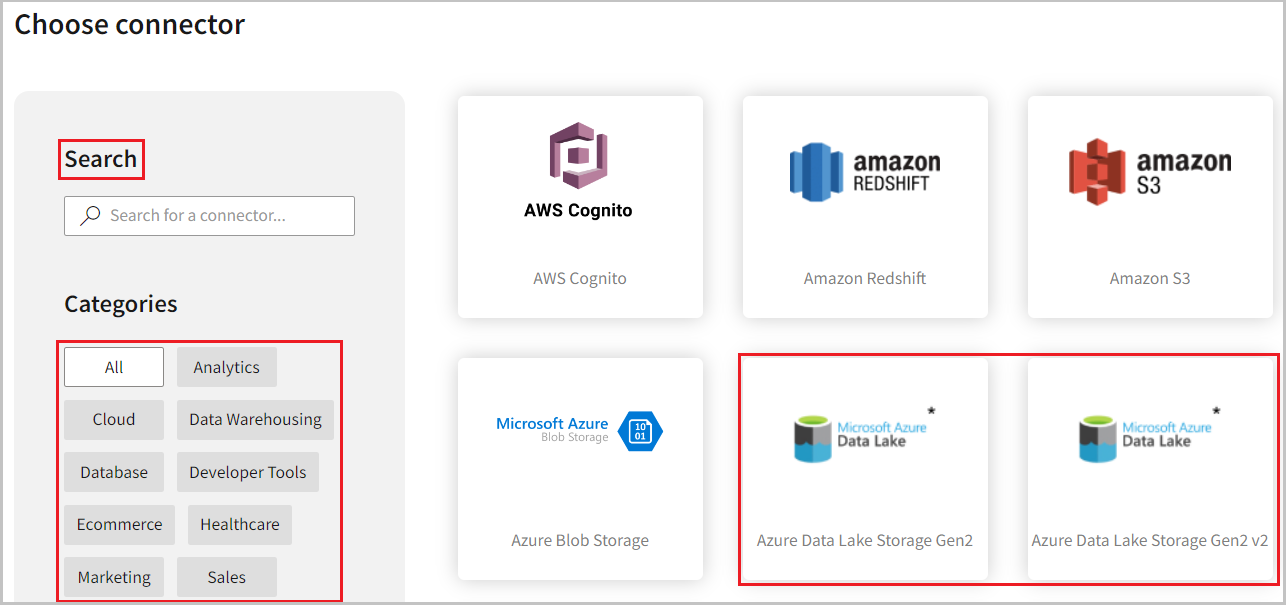This screenshot has height=605, width=1286.
Task: Click the Azure Data Lake Storage Gen2 v2 label
Action: pos(1150,540)
